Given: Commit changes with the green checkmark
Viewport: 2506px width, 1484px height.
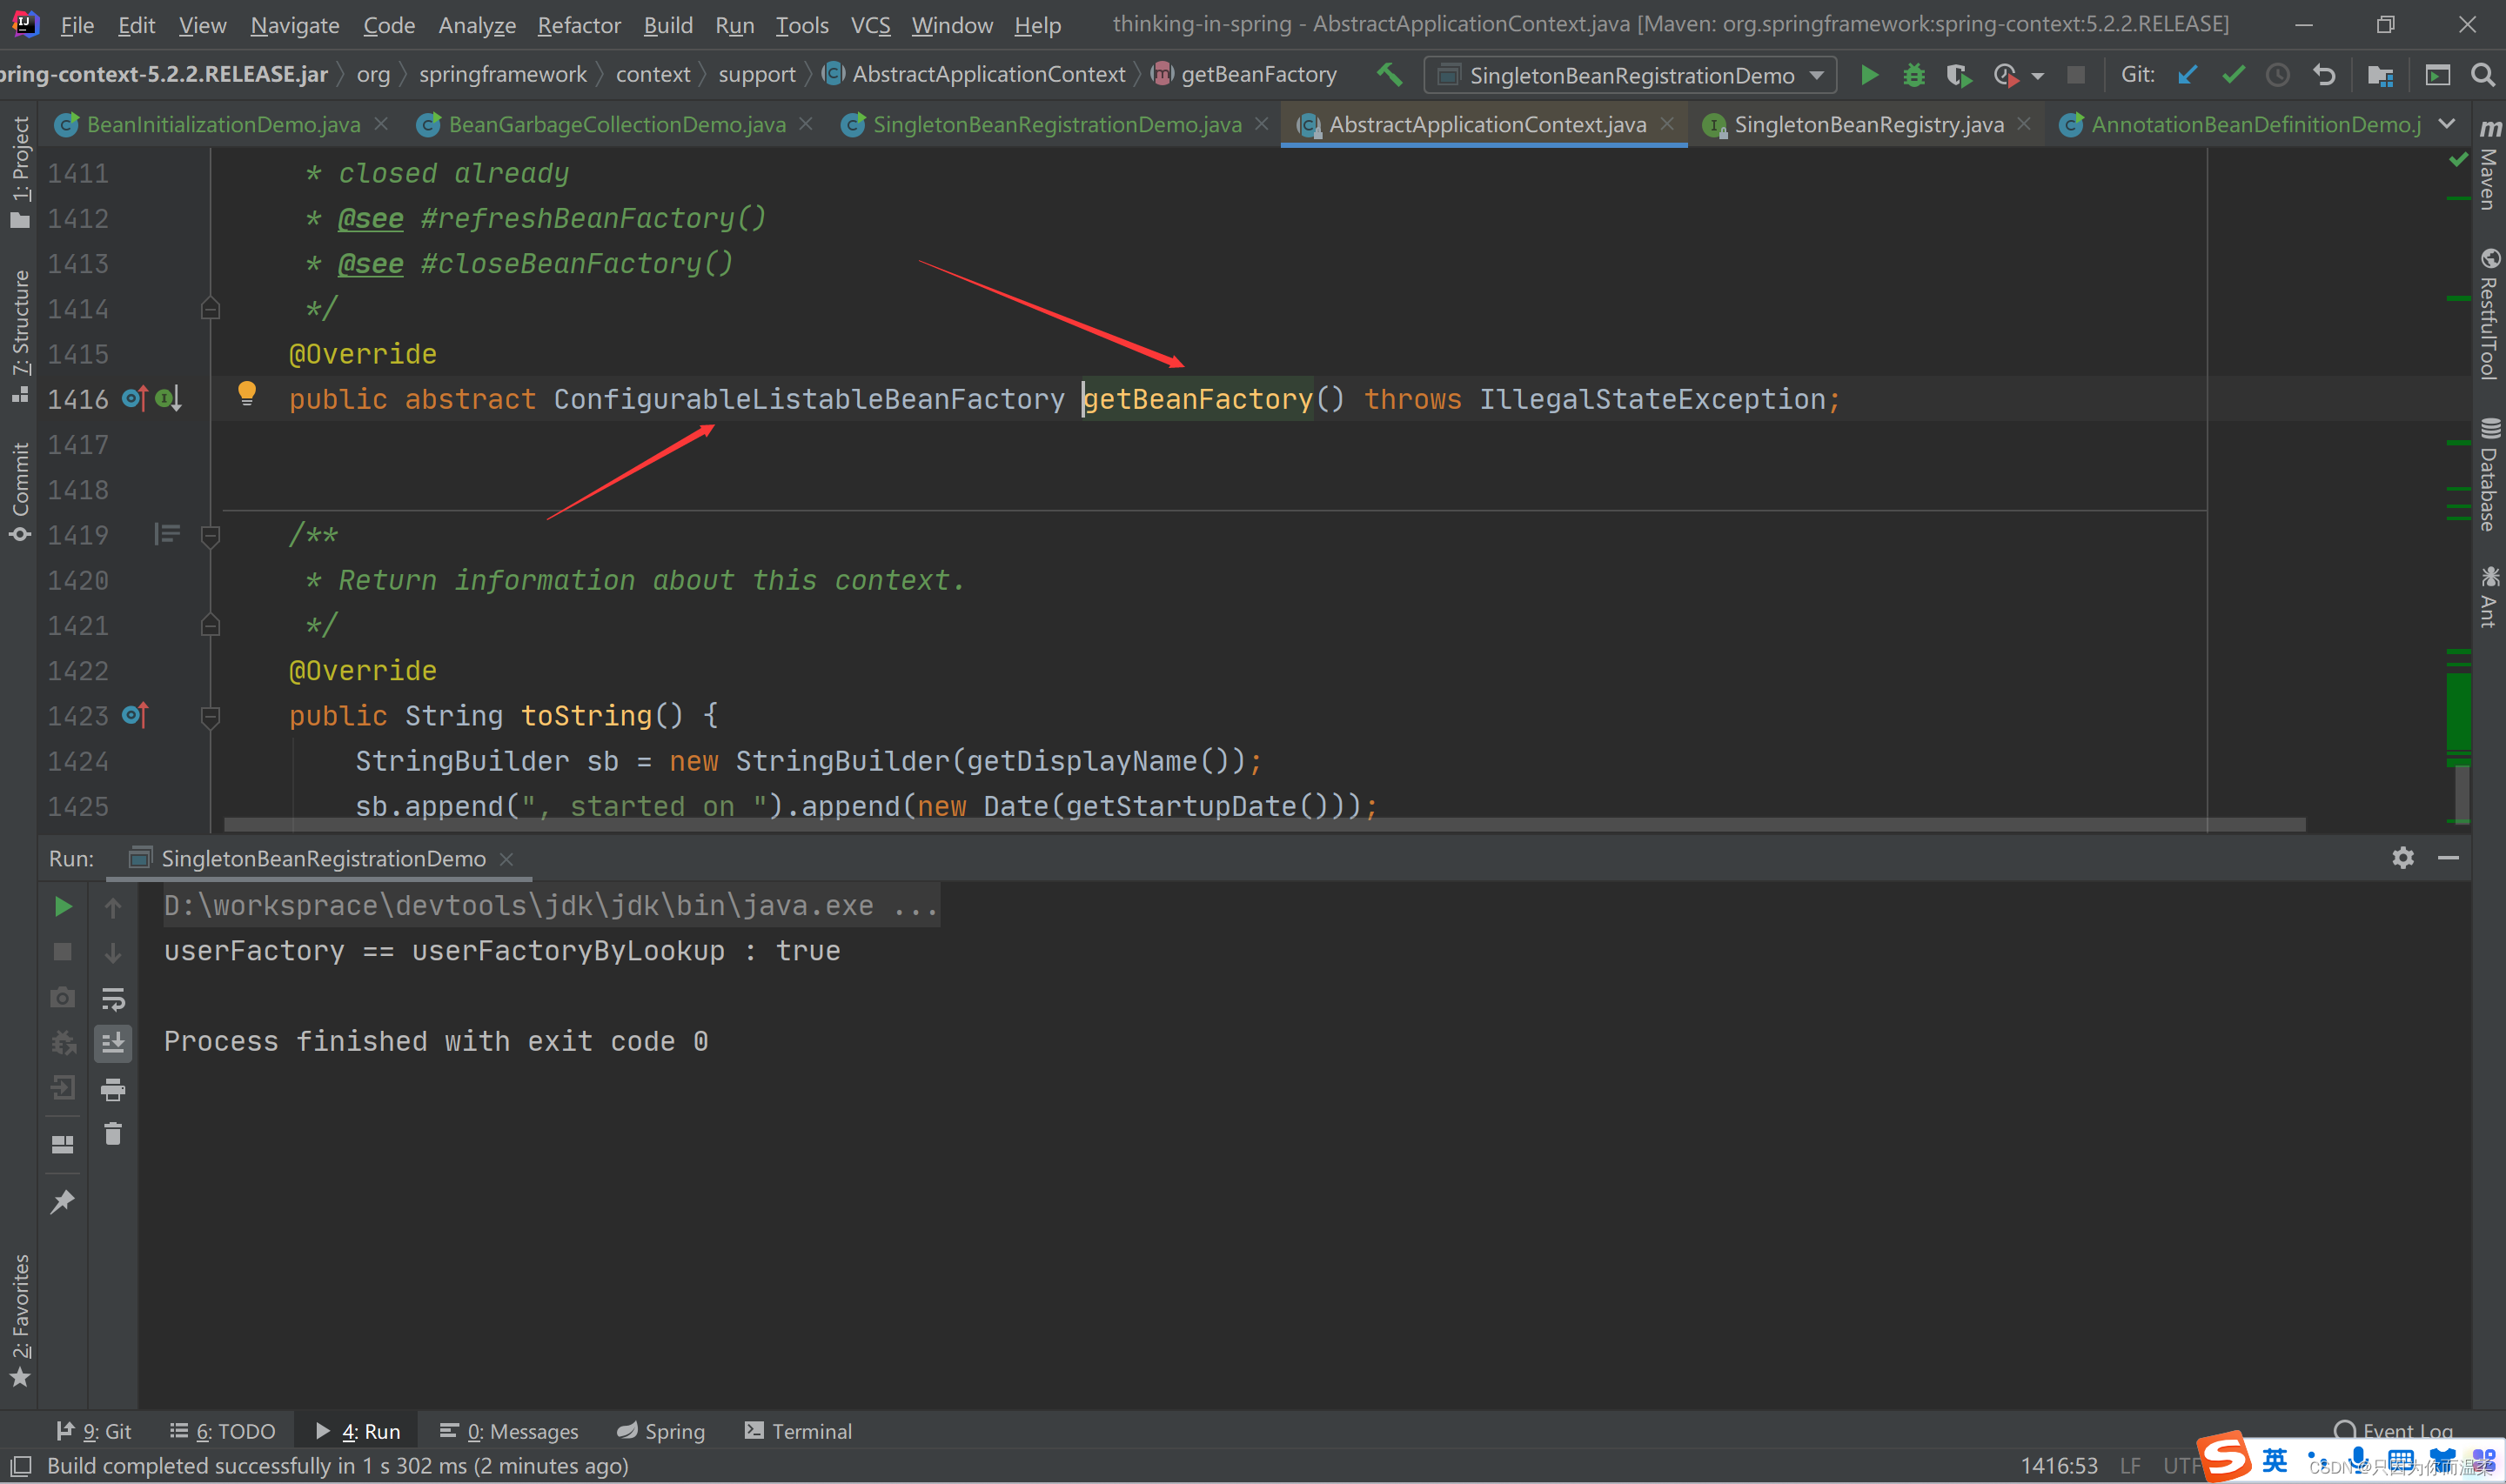Looking at the screenshot, I should 2233,75.
